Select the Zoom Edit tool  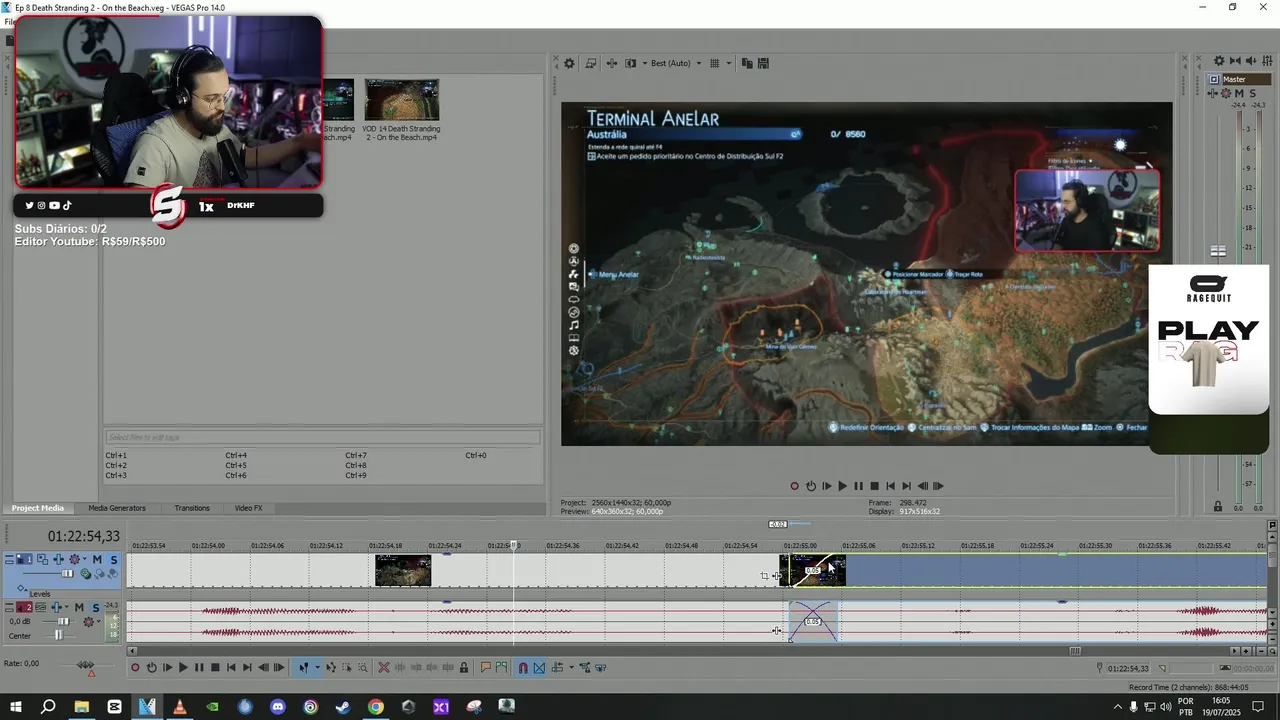tap(362, 667)
